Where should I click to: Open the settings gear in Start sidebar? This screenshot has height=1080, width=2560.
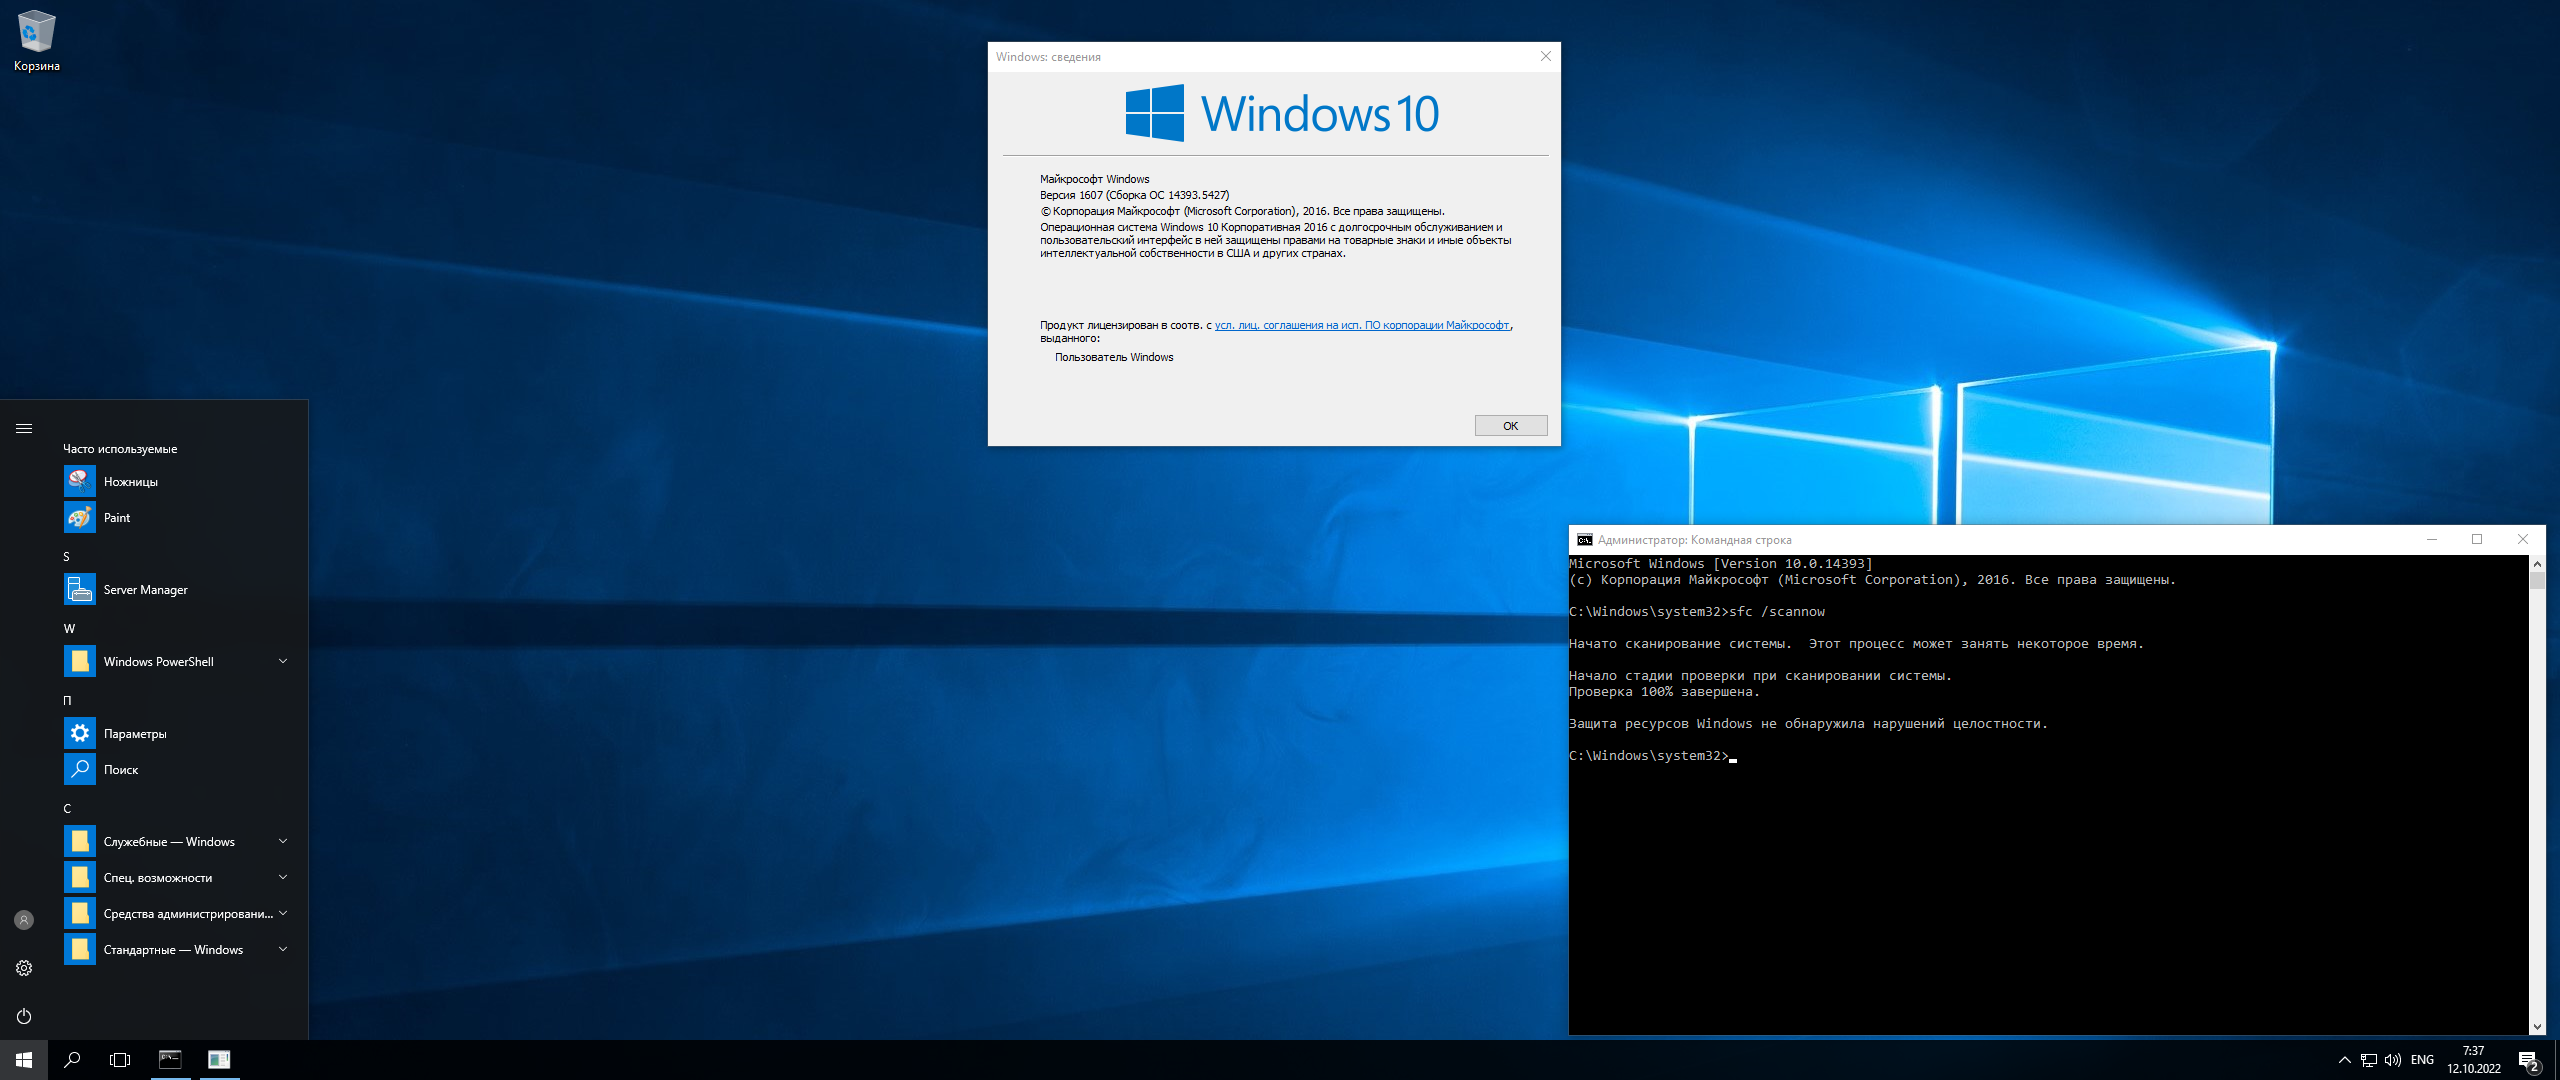click(24, 968)
